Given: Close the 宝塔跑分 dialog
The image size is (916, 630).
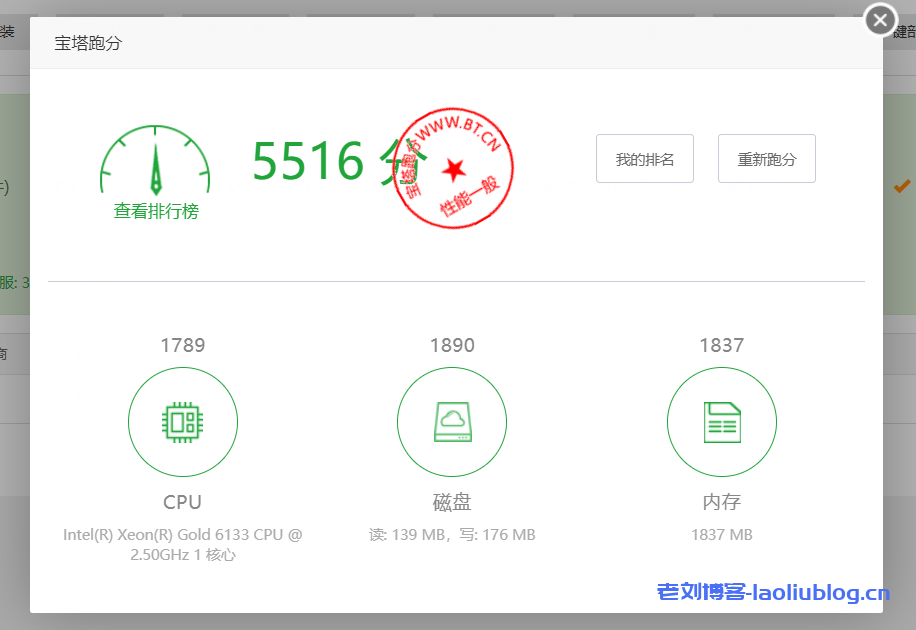Looking at the screenshot, I should pos(880,20).
